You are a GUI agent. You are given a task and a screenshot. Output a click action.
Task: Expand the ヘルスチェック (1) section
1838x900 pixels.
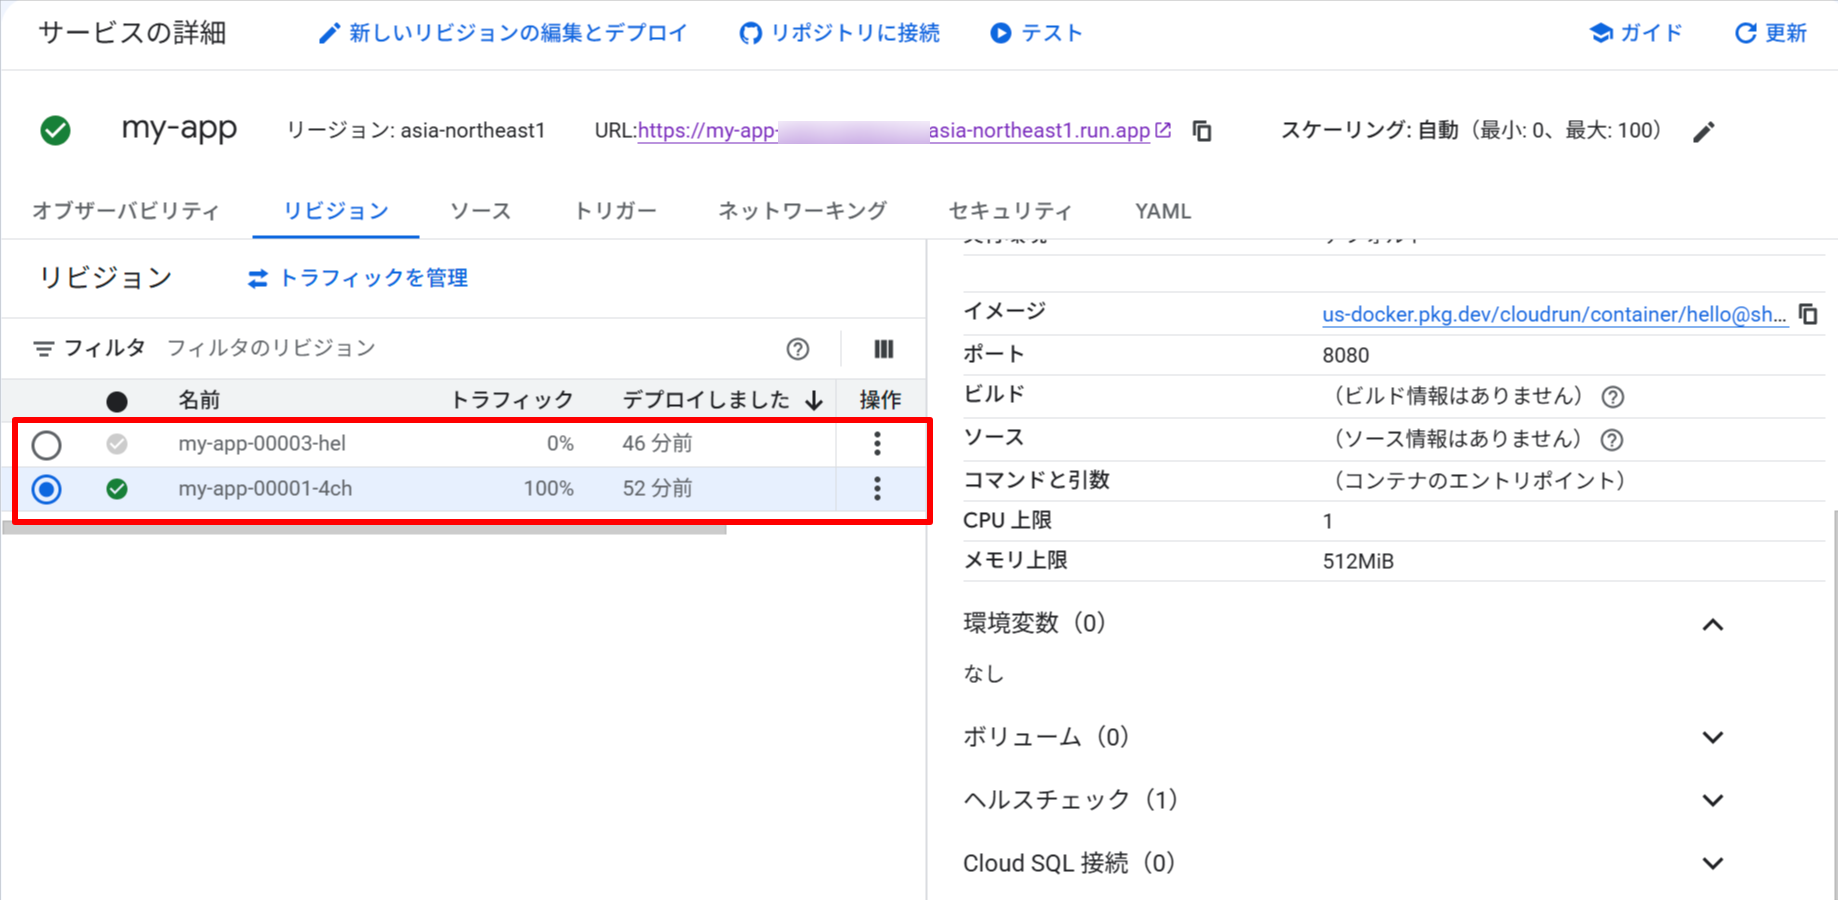(1712, 801)
